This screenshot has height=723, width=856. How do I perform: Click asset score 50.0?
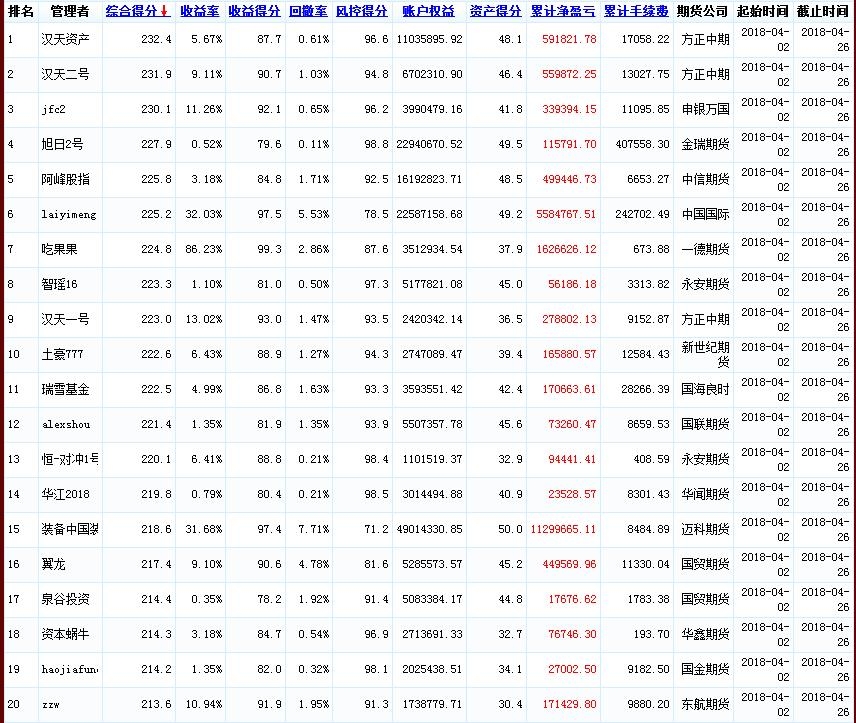(510, 529)
